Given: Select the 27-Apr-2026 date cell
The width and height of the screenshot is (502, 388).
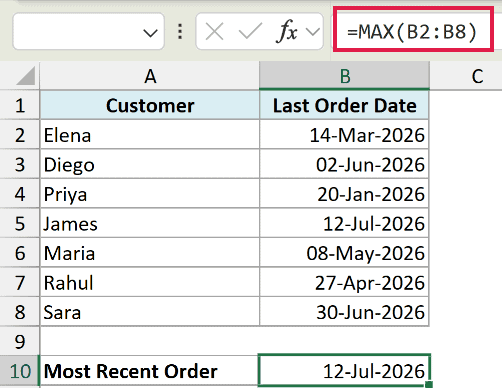Looking at the screenshot, I should tap(344, 283).
